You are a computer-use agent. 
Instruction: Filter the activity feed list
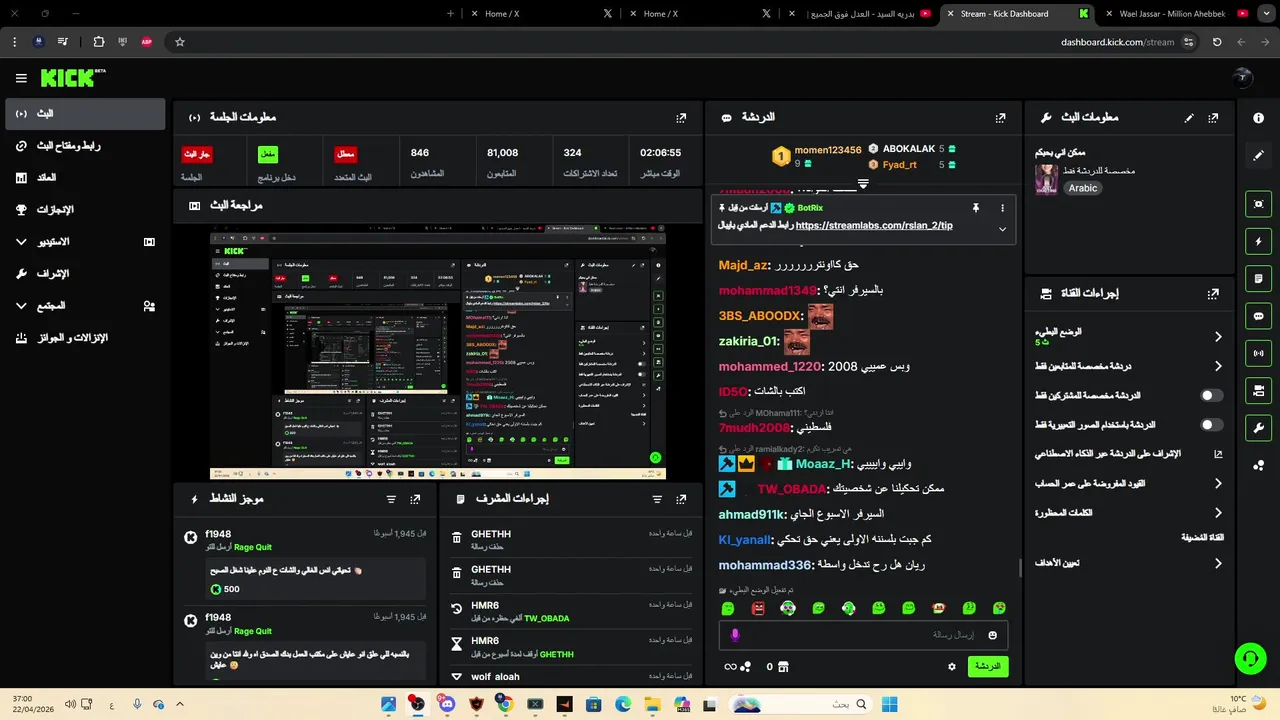pyautogui.click(x=391, y=499)
